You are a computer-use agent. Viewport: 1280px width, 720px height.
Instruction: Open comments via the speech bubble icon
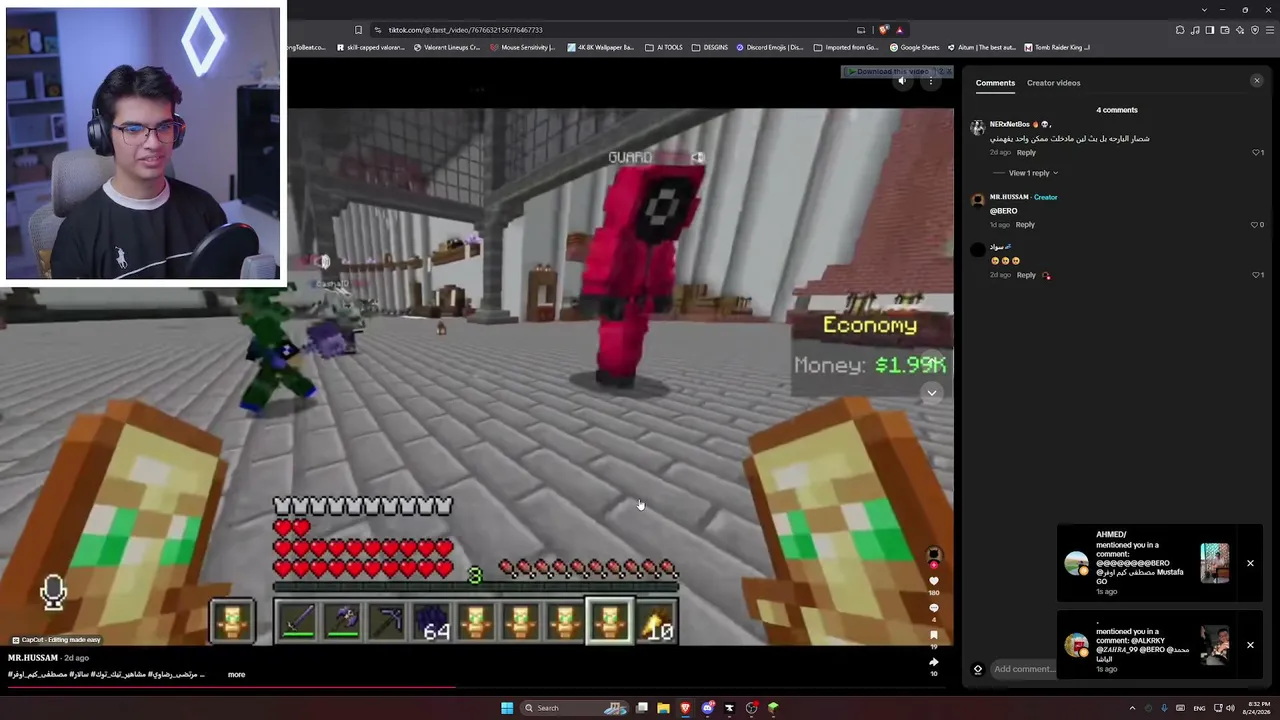coord(934,608)
